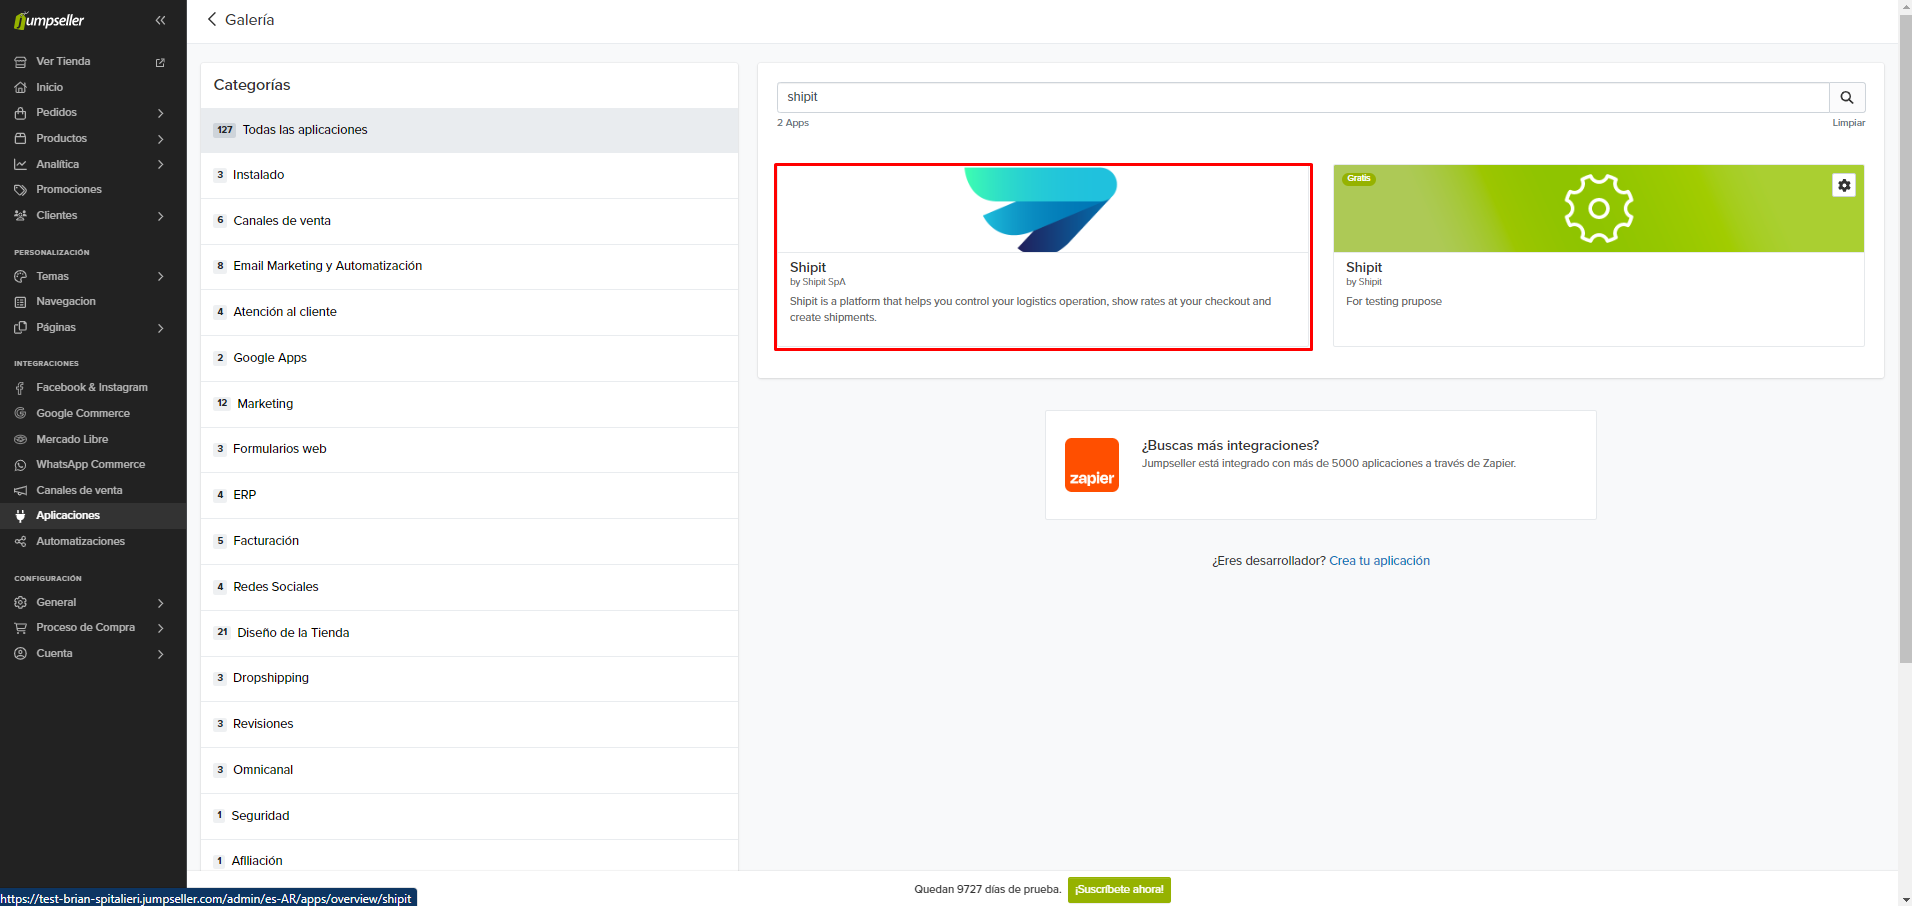
Task: Open the Crea tu aplicación link
Action: click(x=1379, y=561)
